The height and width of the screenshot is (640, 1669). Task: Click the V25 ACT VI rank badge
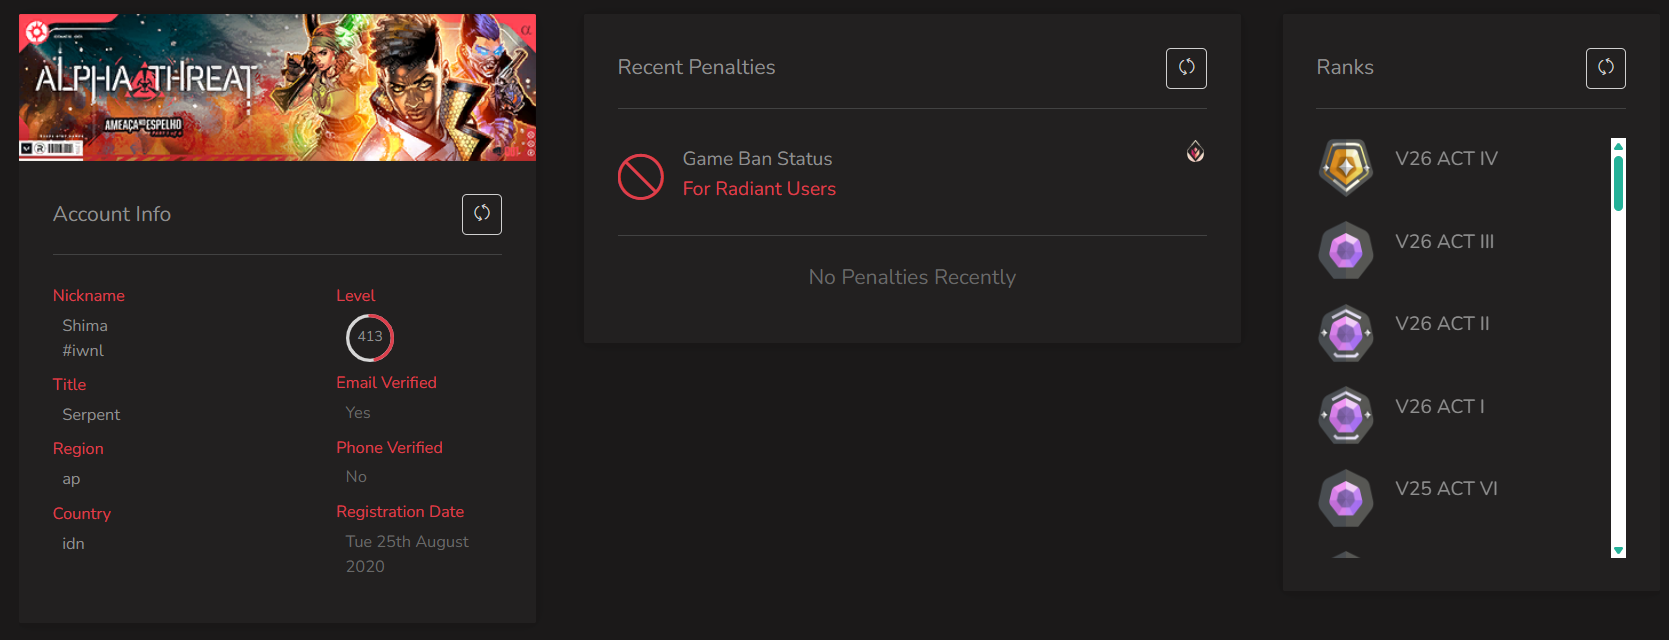1346,498
